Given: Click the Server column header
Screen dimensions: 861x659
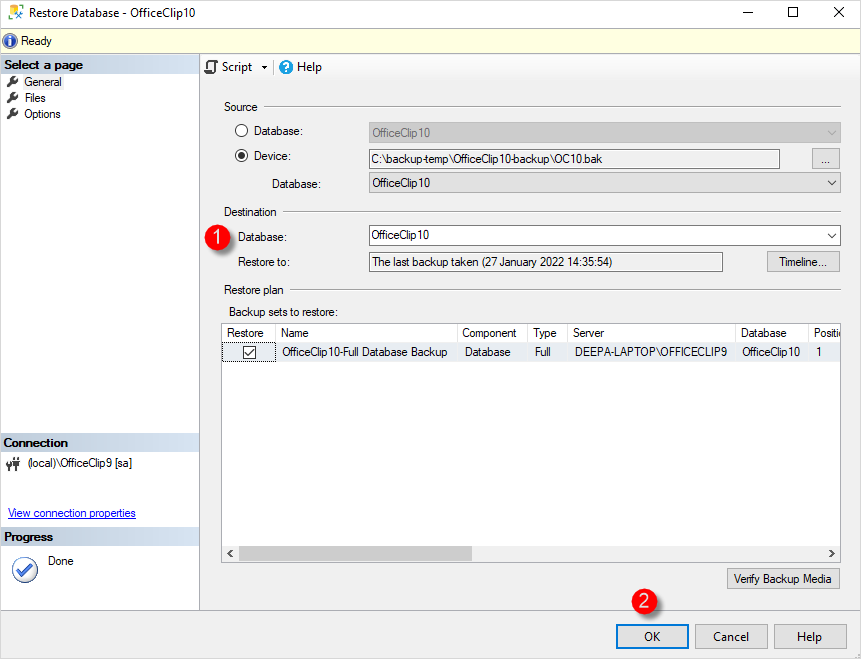Looking at the screenshot, I should (651, 333).
